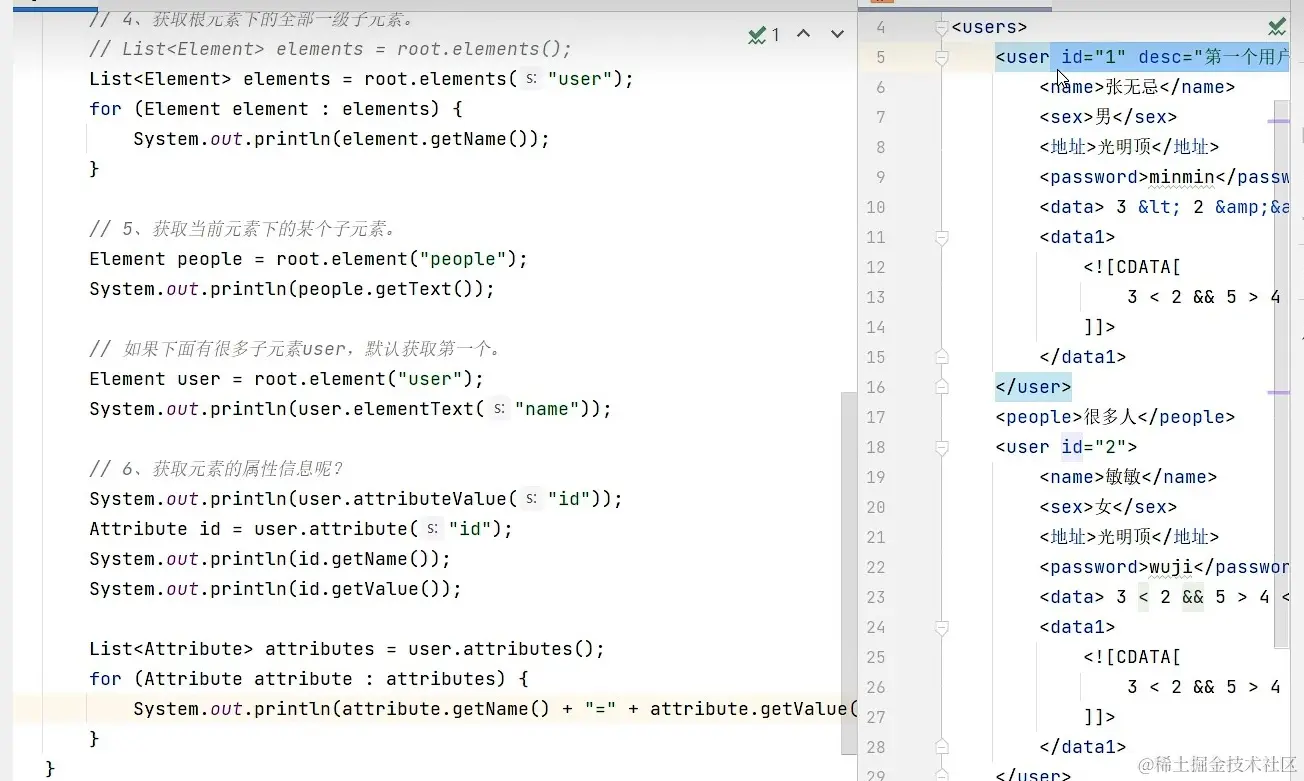Click 'Element people = root.element("people");' line
Image resolution: width=1304 pixels, height=781 pixels.
coord(308,259)
